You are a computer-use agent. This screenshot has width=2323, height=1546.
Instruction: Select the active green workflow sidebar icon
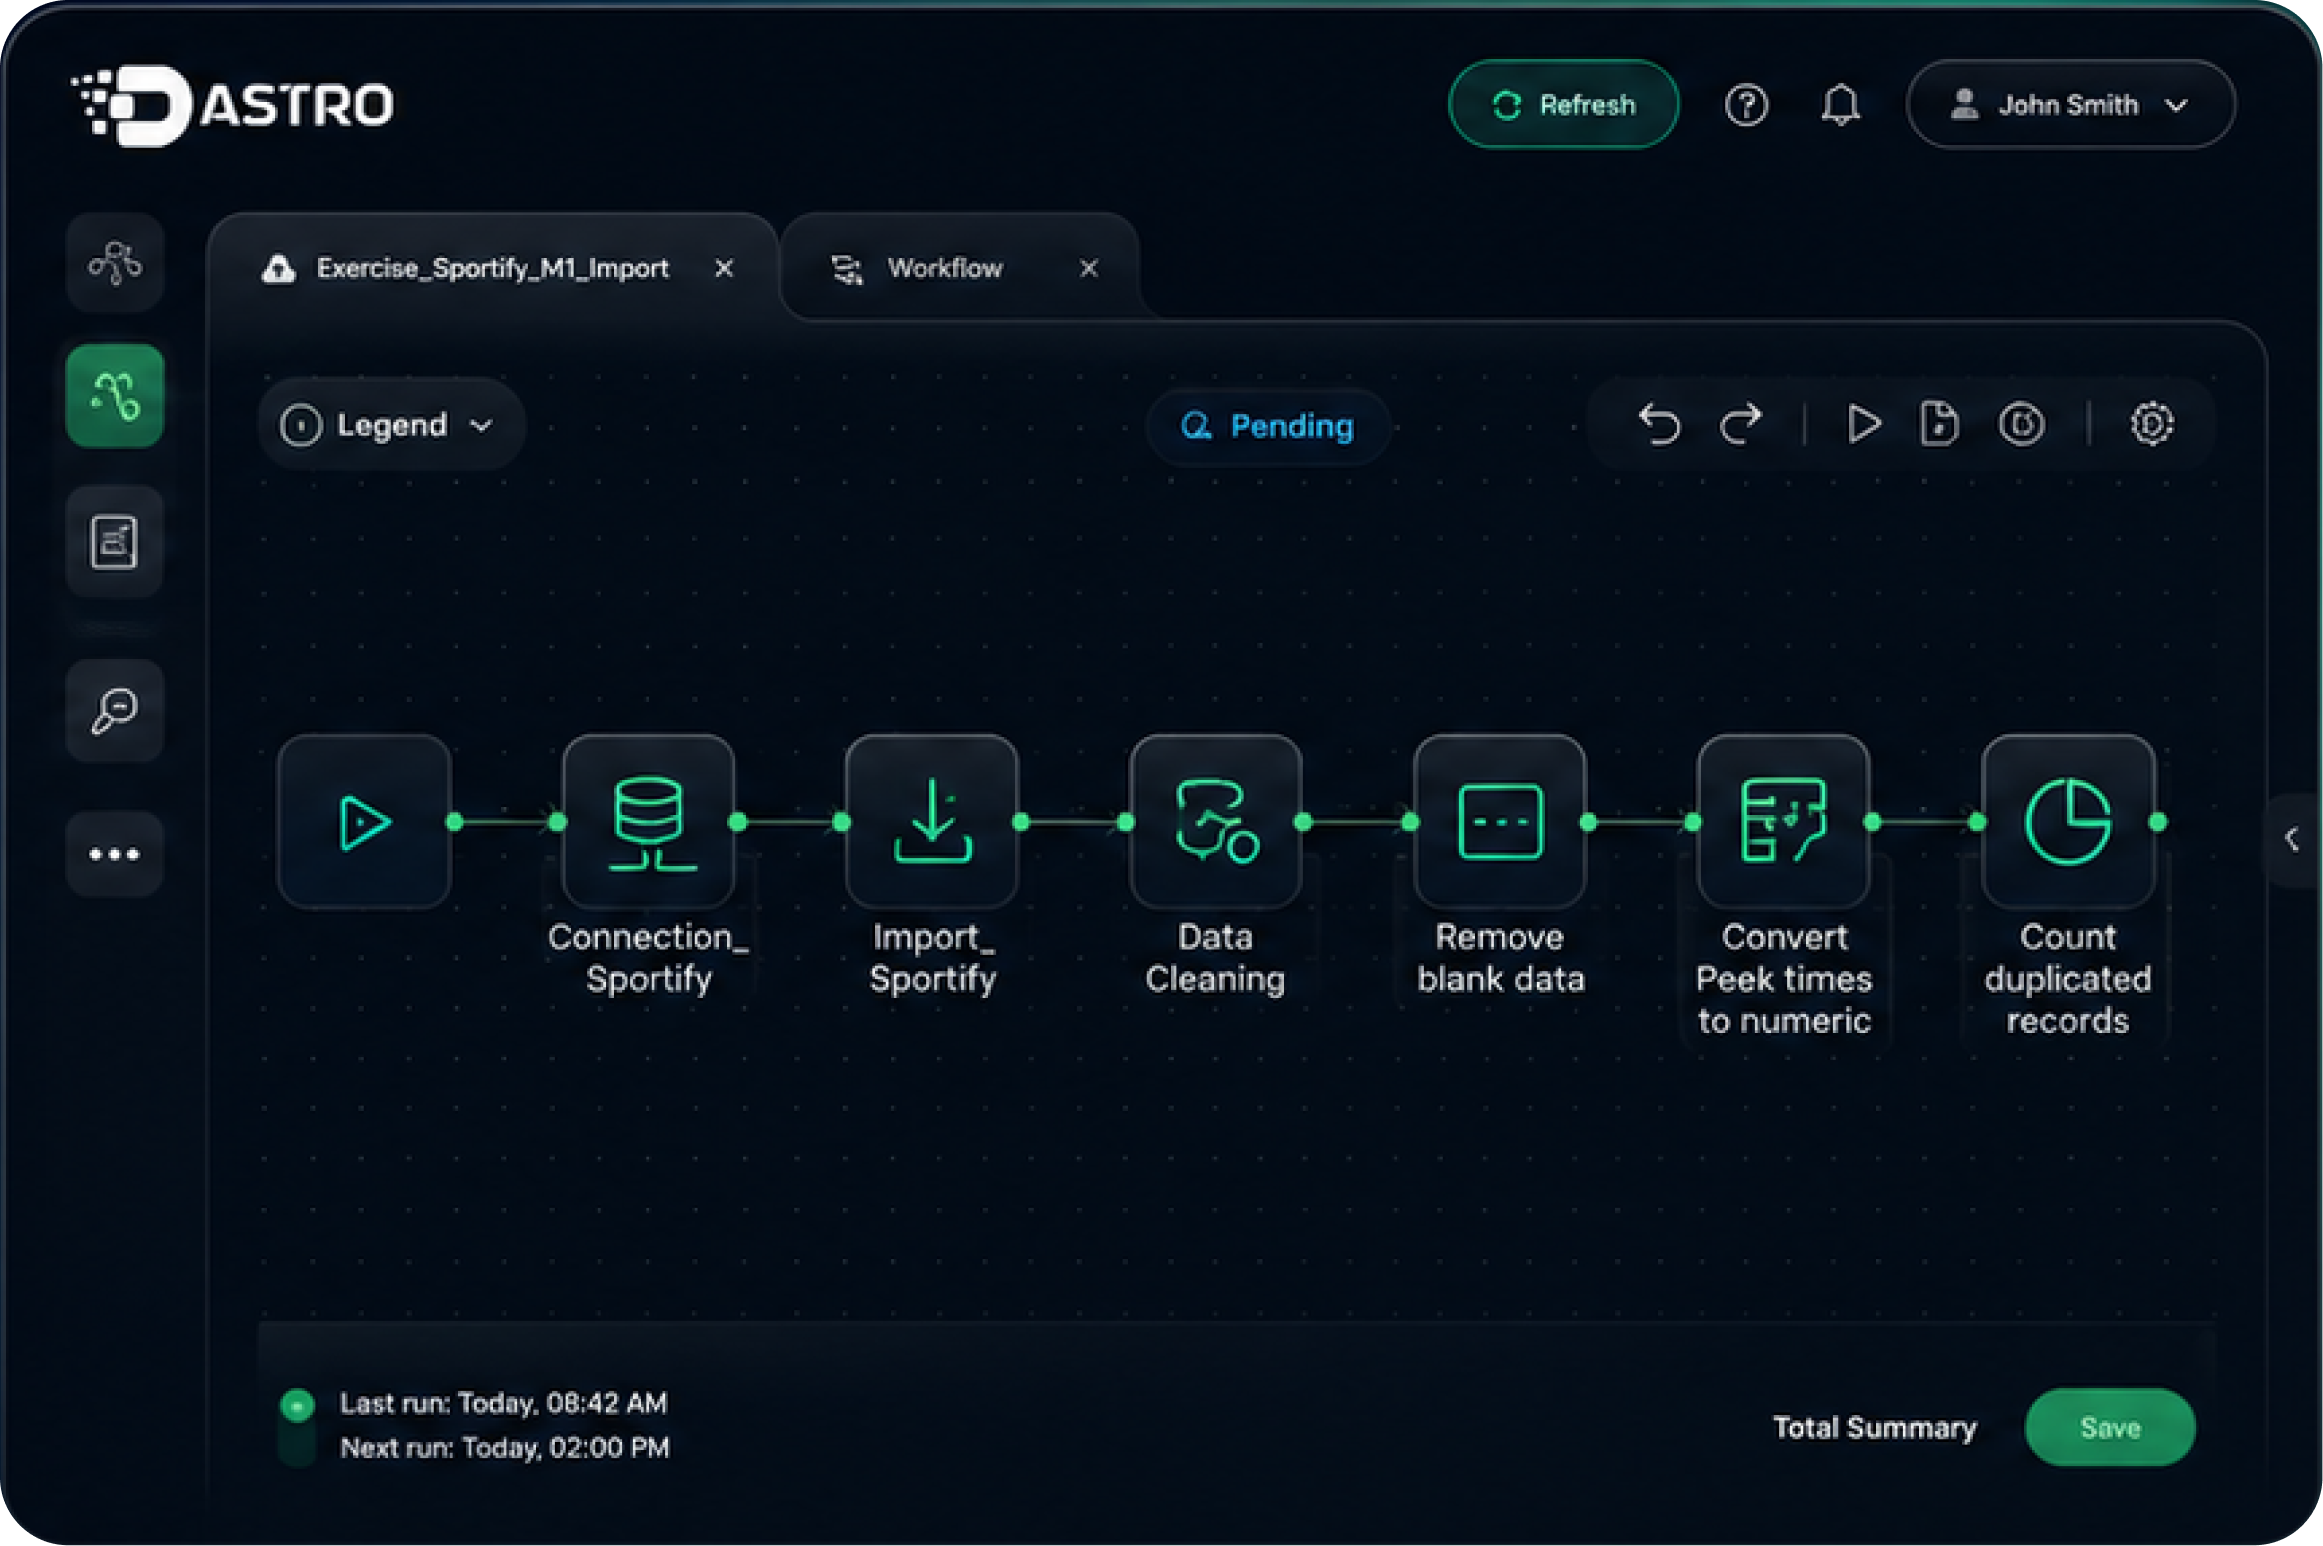click(115, 396)
